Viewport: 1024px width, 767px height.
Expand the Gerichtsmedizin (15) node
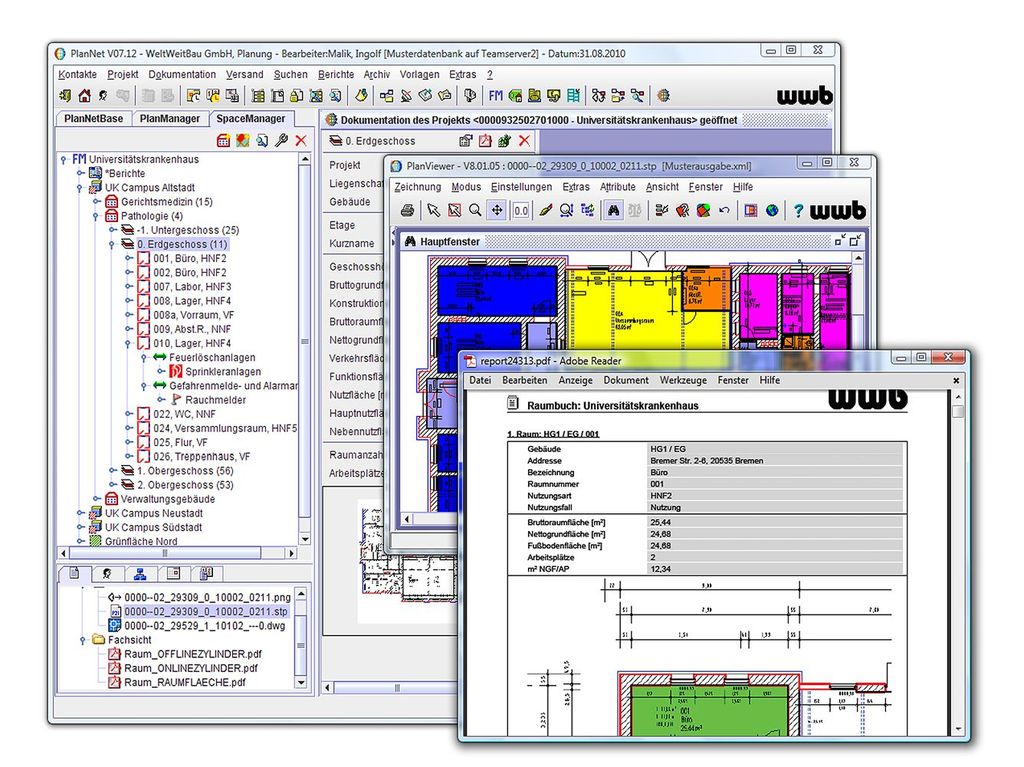pyautogui.click(x=96, y=202)
